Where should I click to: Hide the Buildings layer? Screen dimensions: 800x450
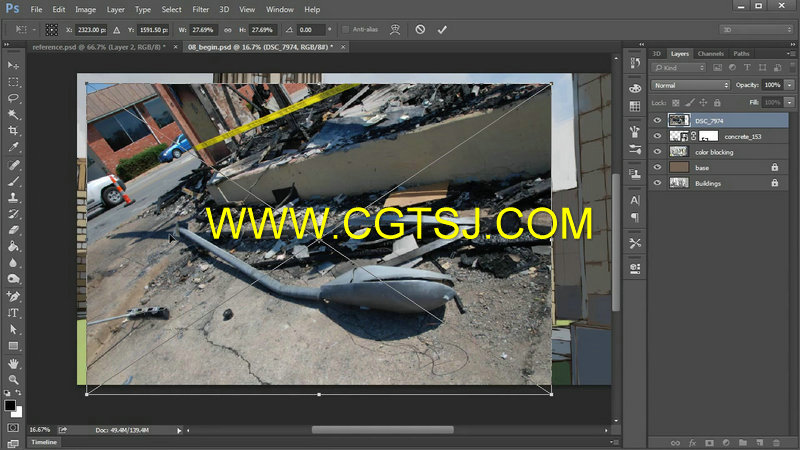(657, 183)
